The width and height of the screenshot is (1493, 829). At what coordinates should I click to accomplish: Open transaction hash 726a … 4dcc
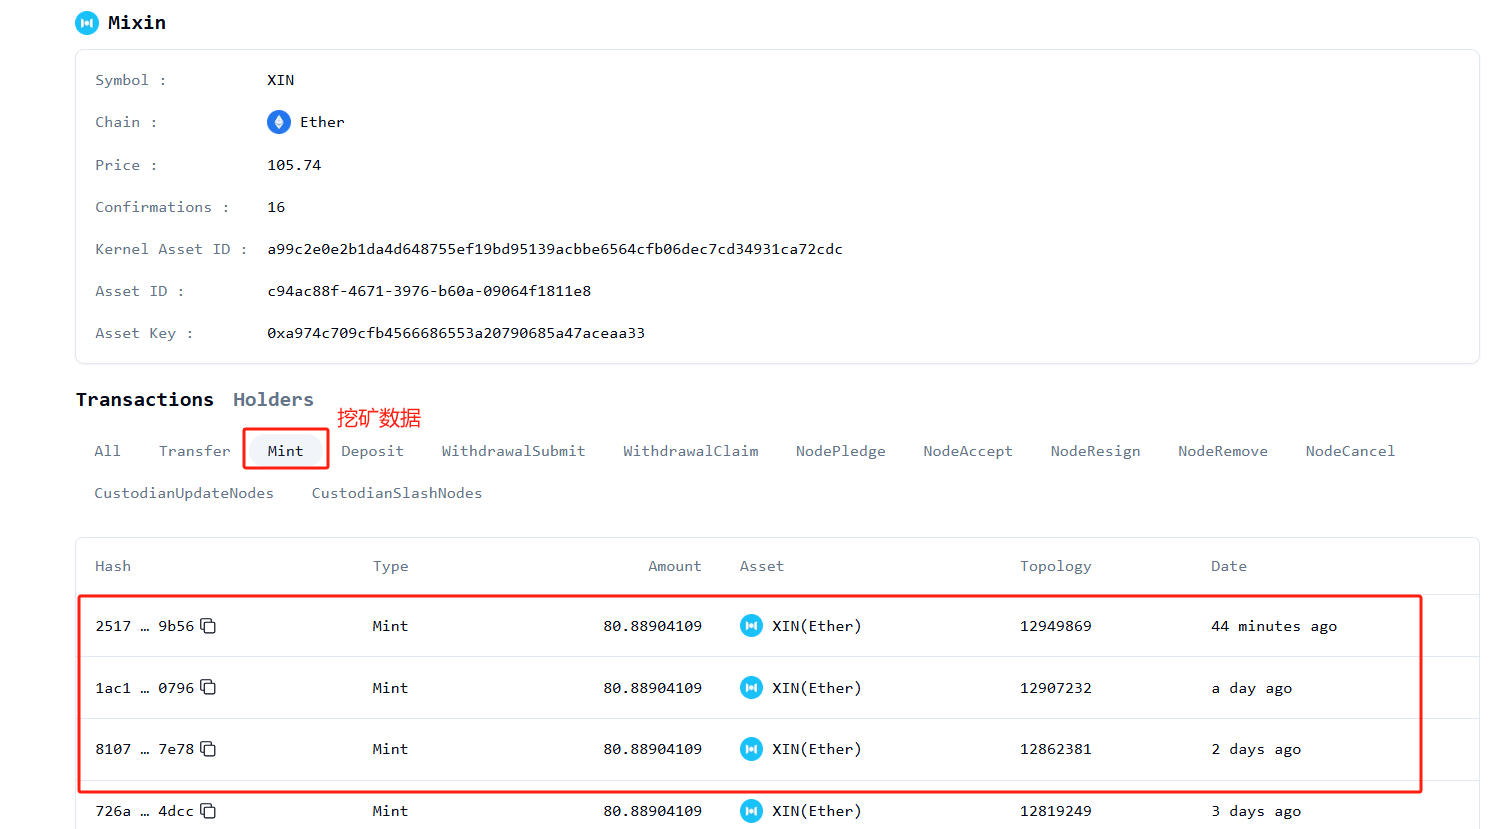[145, 811]
